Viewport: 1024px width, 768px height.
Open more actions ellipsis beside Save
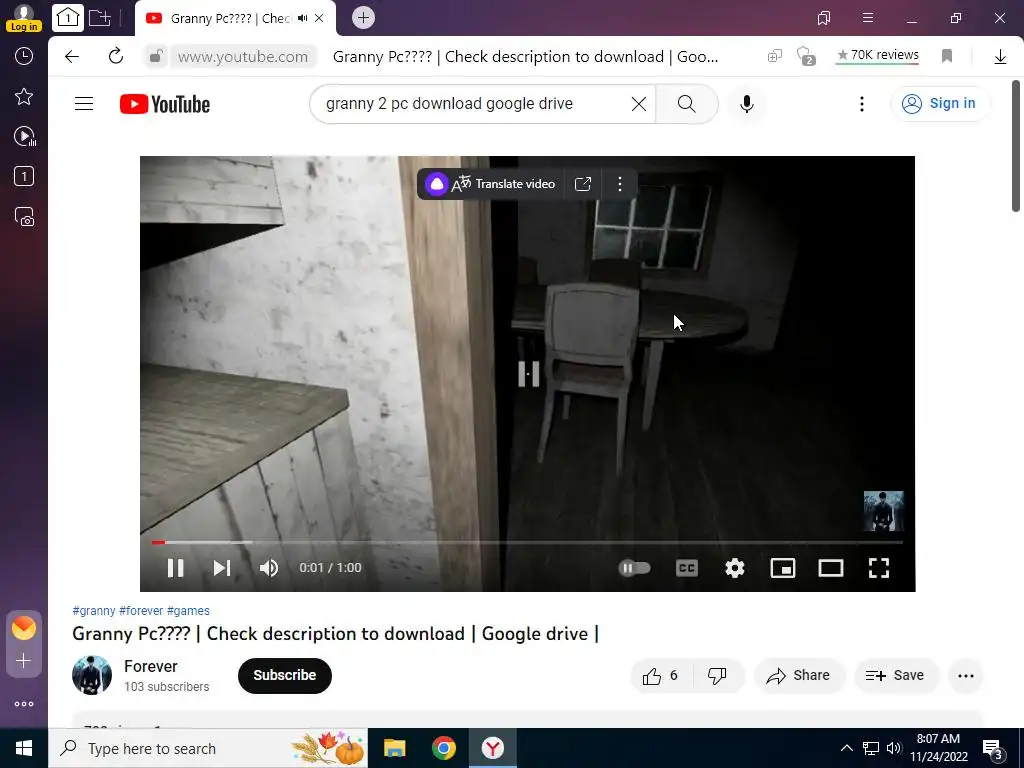(966, 676)
